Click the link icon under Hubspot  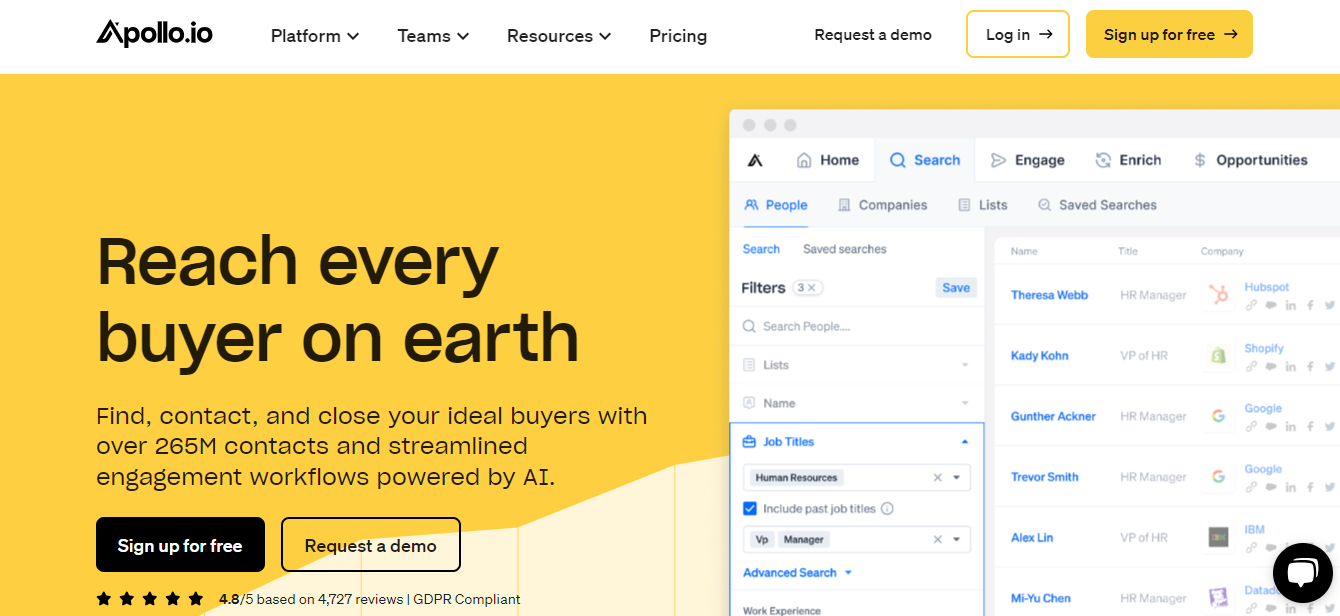(x=1251, y=305)
